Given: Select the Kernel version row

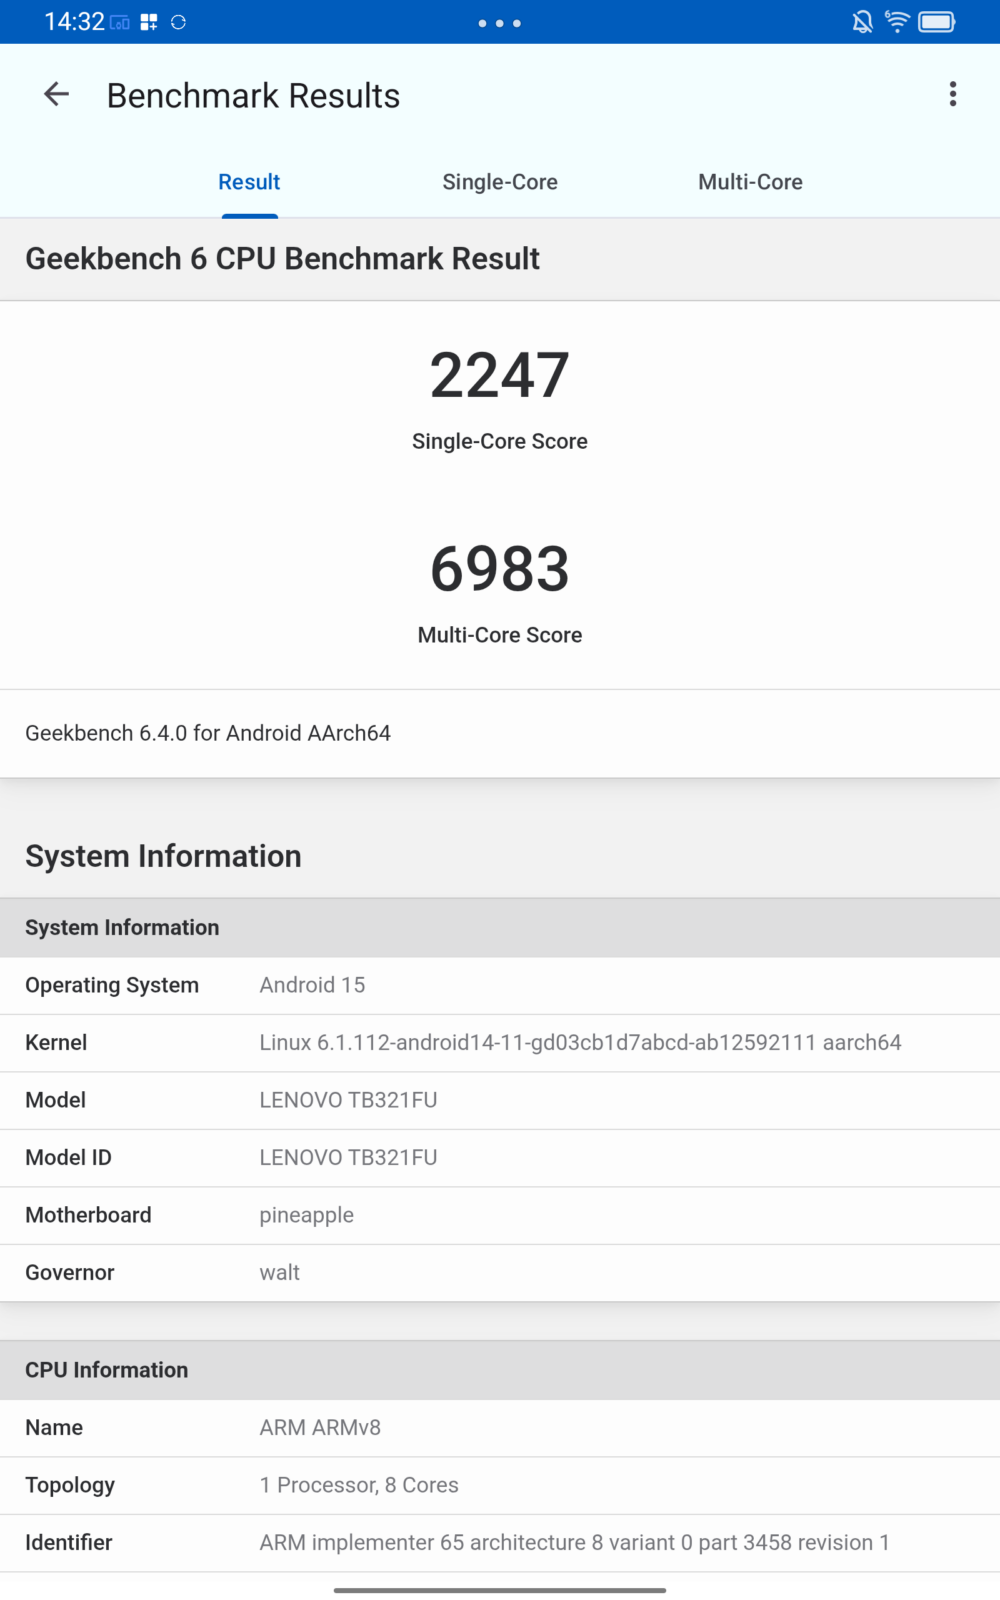Looking at the screenshot, I should tap(500, 1043).
